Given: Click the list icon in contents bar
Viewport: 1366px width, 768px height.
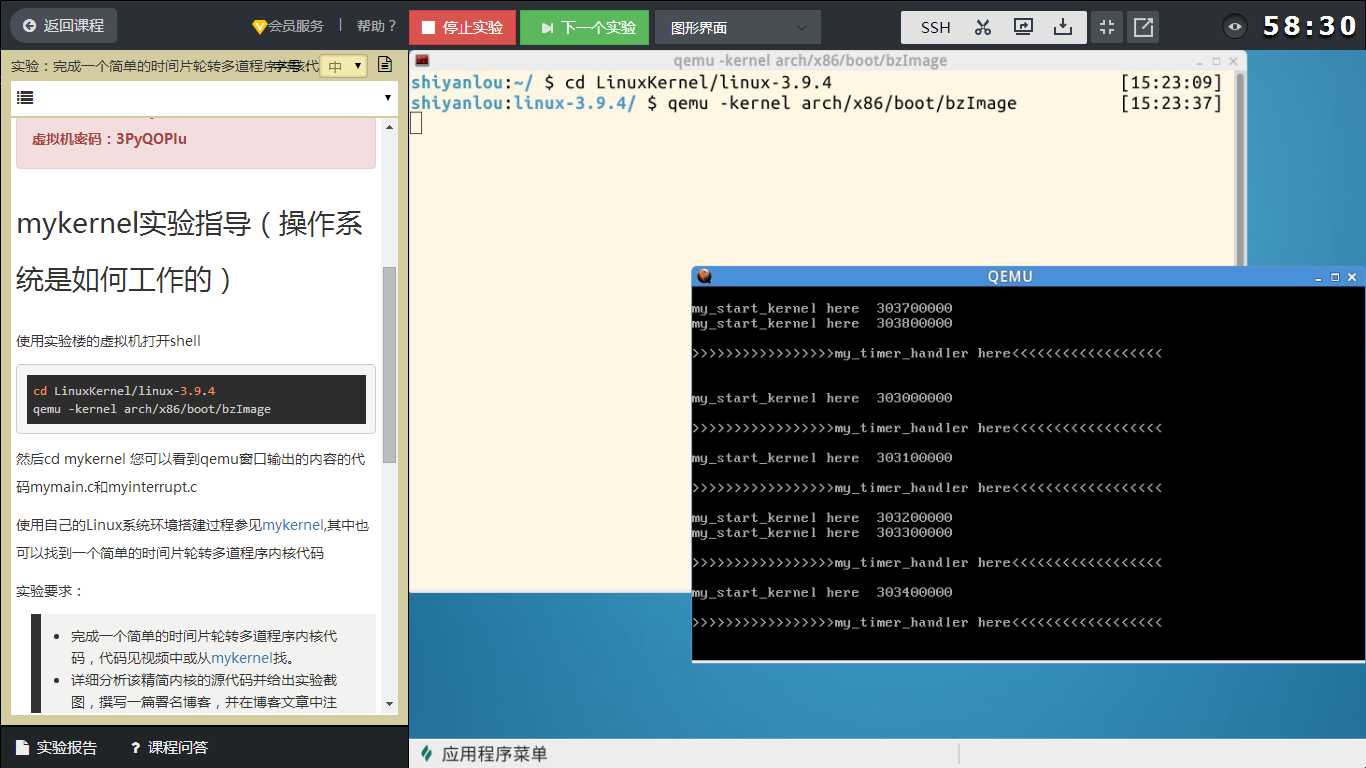Looking at the screenshot, I should [x=25, y=98].
